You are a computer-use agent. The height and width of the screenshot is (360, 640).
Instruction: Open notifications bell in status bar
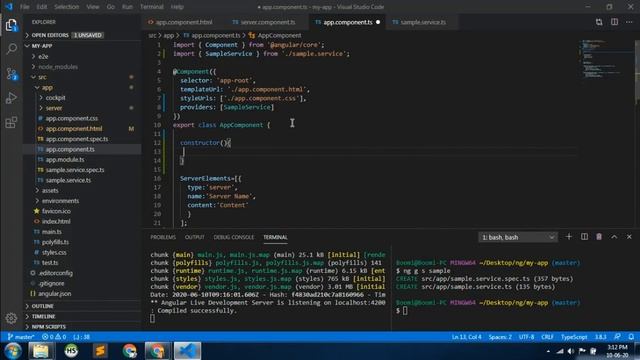(x=631, y=337)
